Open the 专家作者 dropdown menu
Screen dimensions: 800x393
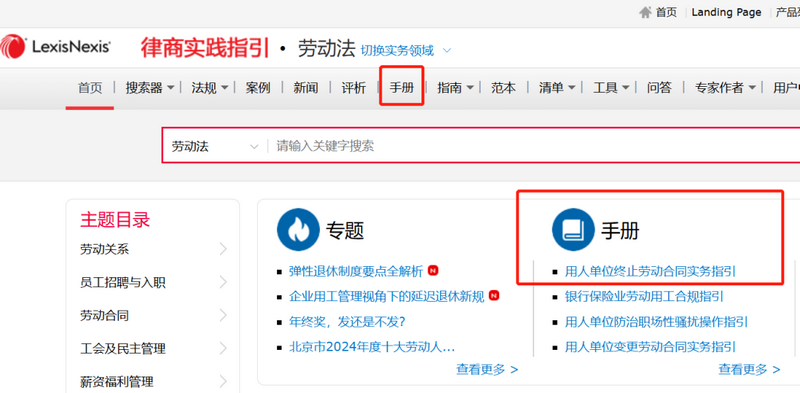[x=725, y=88]
